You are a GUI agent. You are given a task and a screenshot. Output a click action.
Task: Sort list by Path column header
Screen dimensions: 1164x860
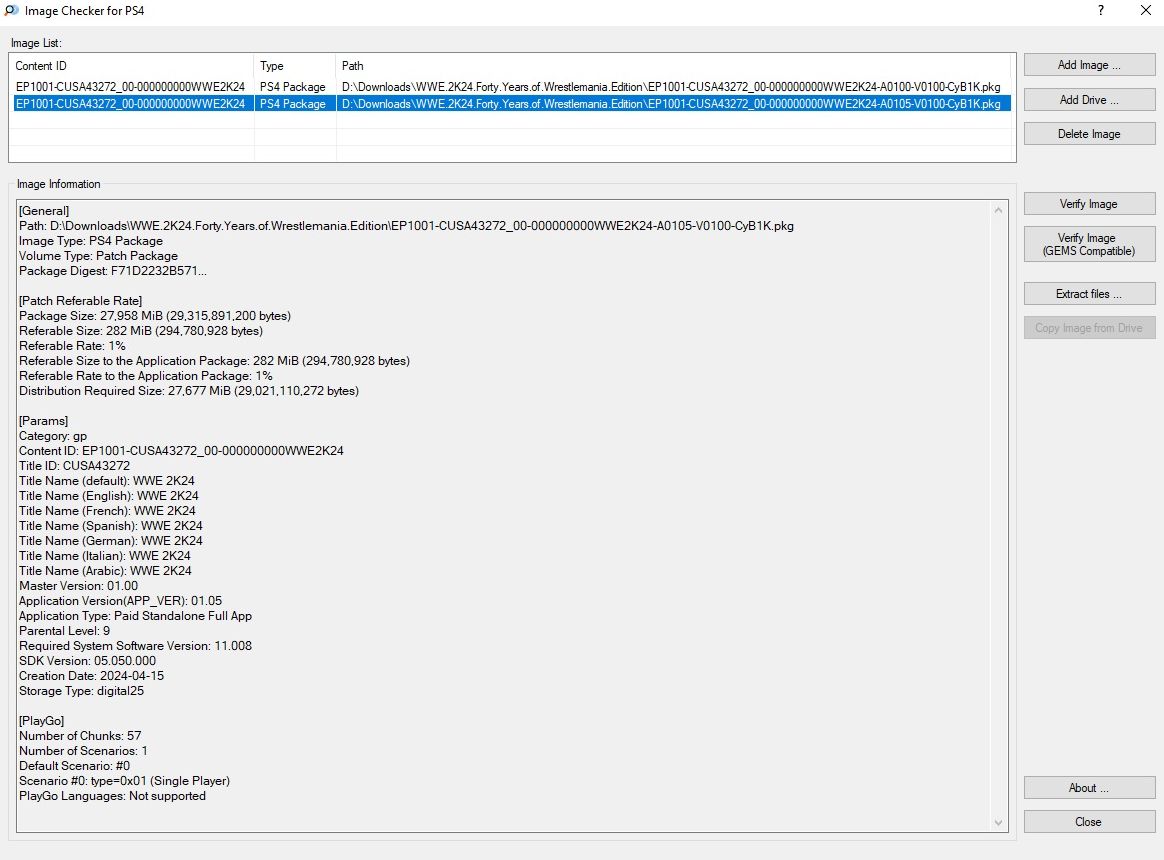673,65
